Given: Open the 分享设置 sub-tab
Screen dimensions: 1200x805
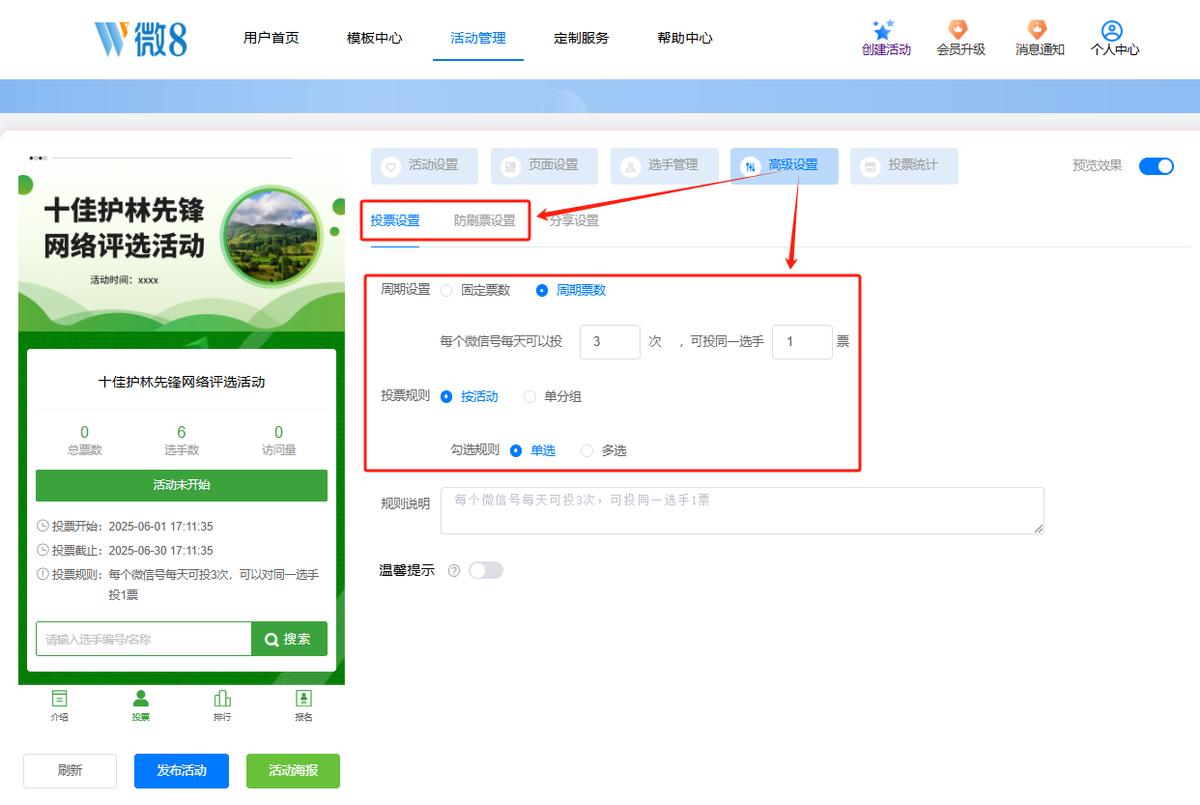Looking at the screenshot, I should (x=574, y=221).
